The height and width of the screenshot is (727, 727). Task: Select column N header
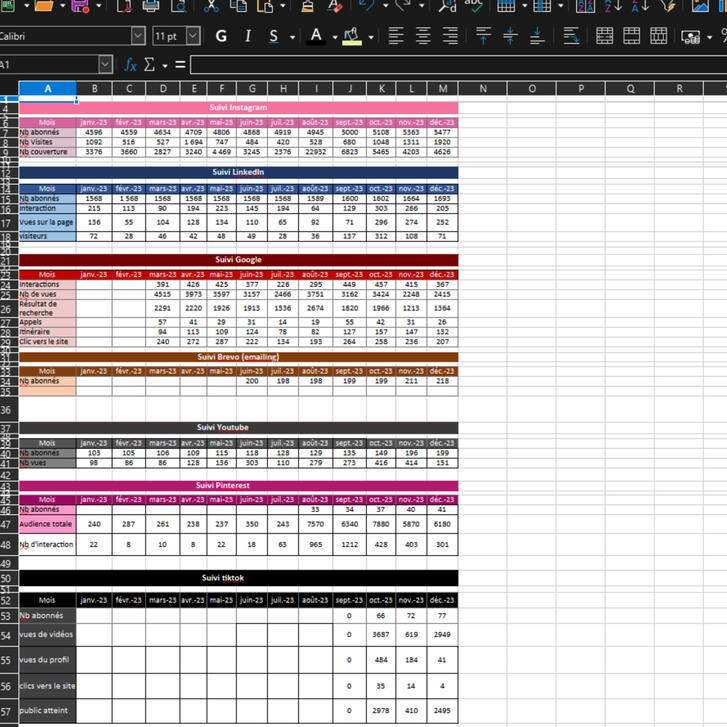482,88
